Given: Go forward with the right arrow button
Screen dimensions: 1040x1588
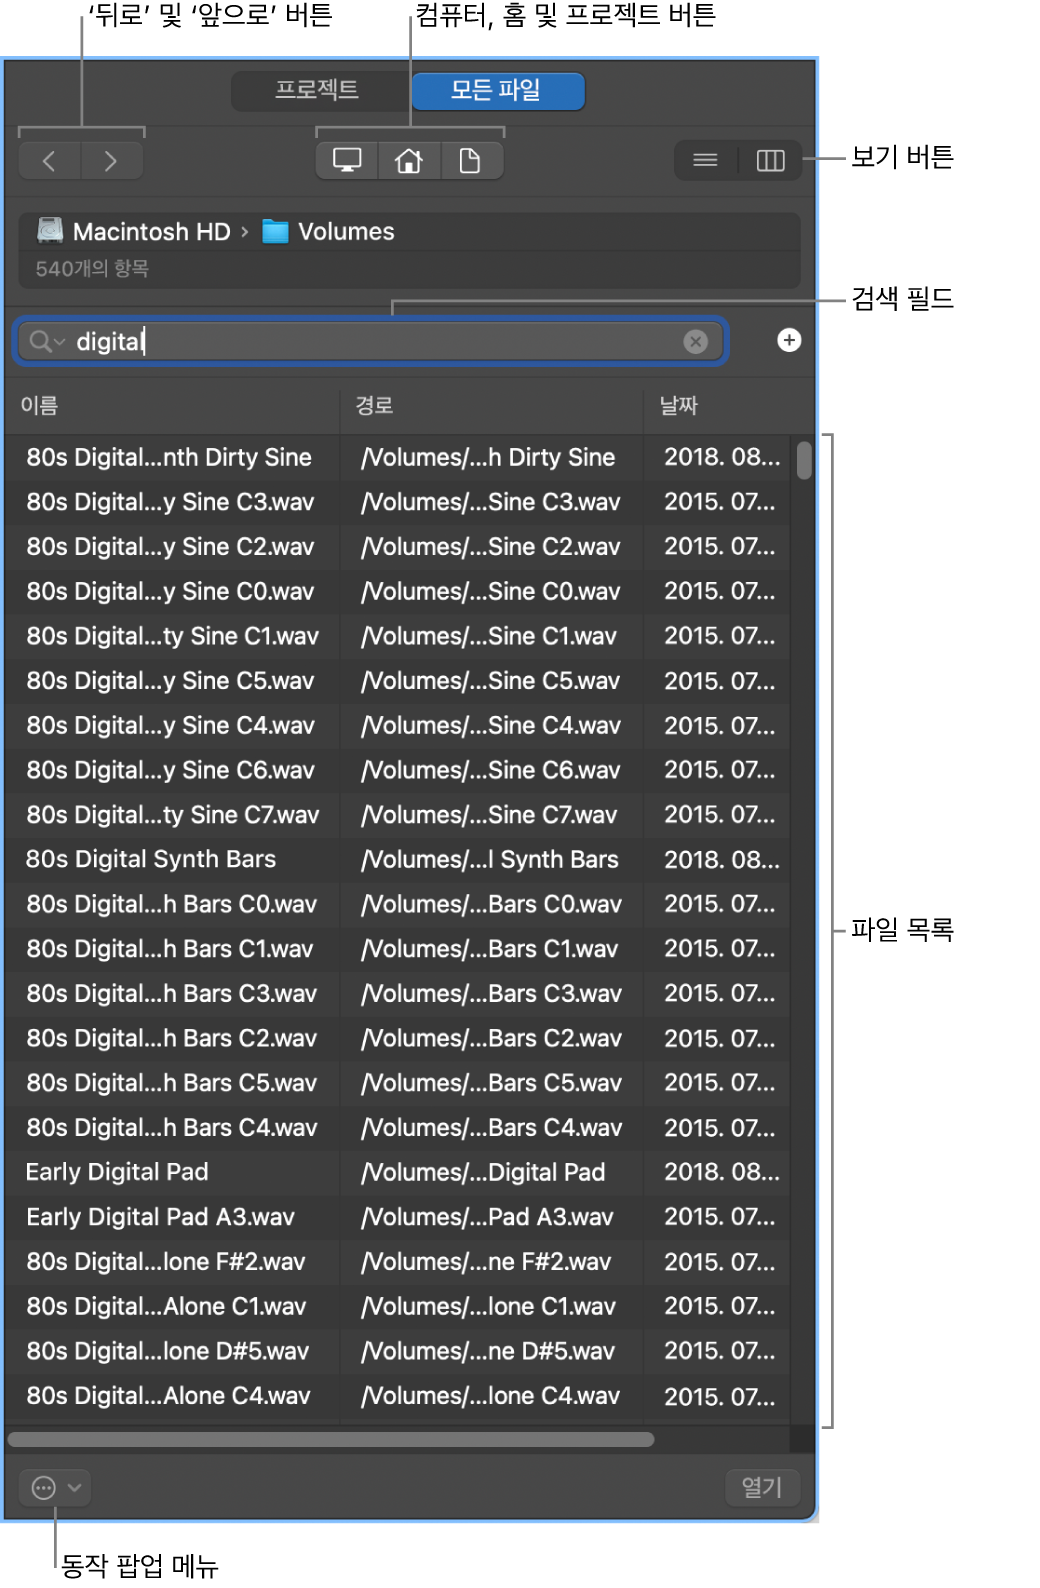Looking at the screenshot, I should (x=111, y=161).
